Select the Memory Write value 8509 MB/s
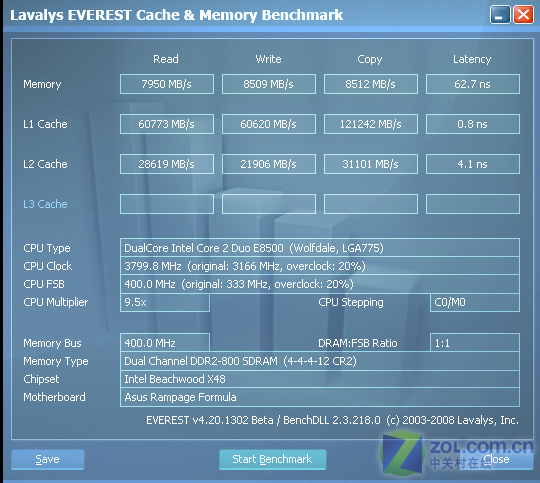 point(269,84)
